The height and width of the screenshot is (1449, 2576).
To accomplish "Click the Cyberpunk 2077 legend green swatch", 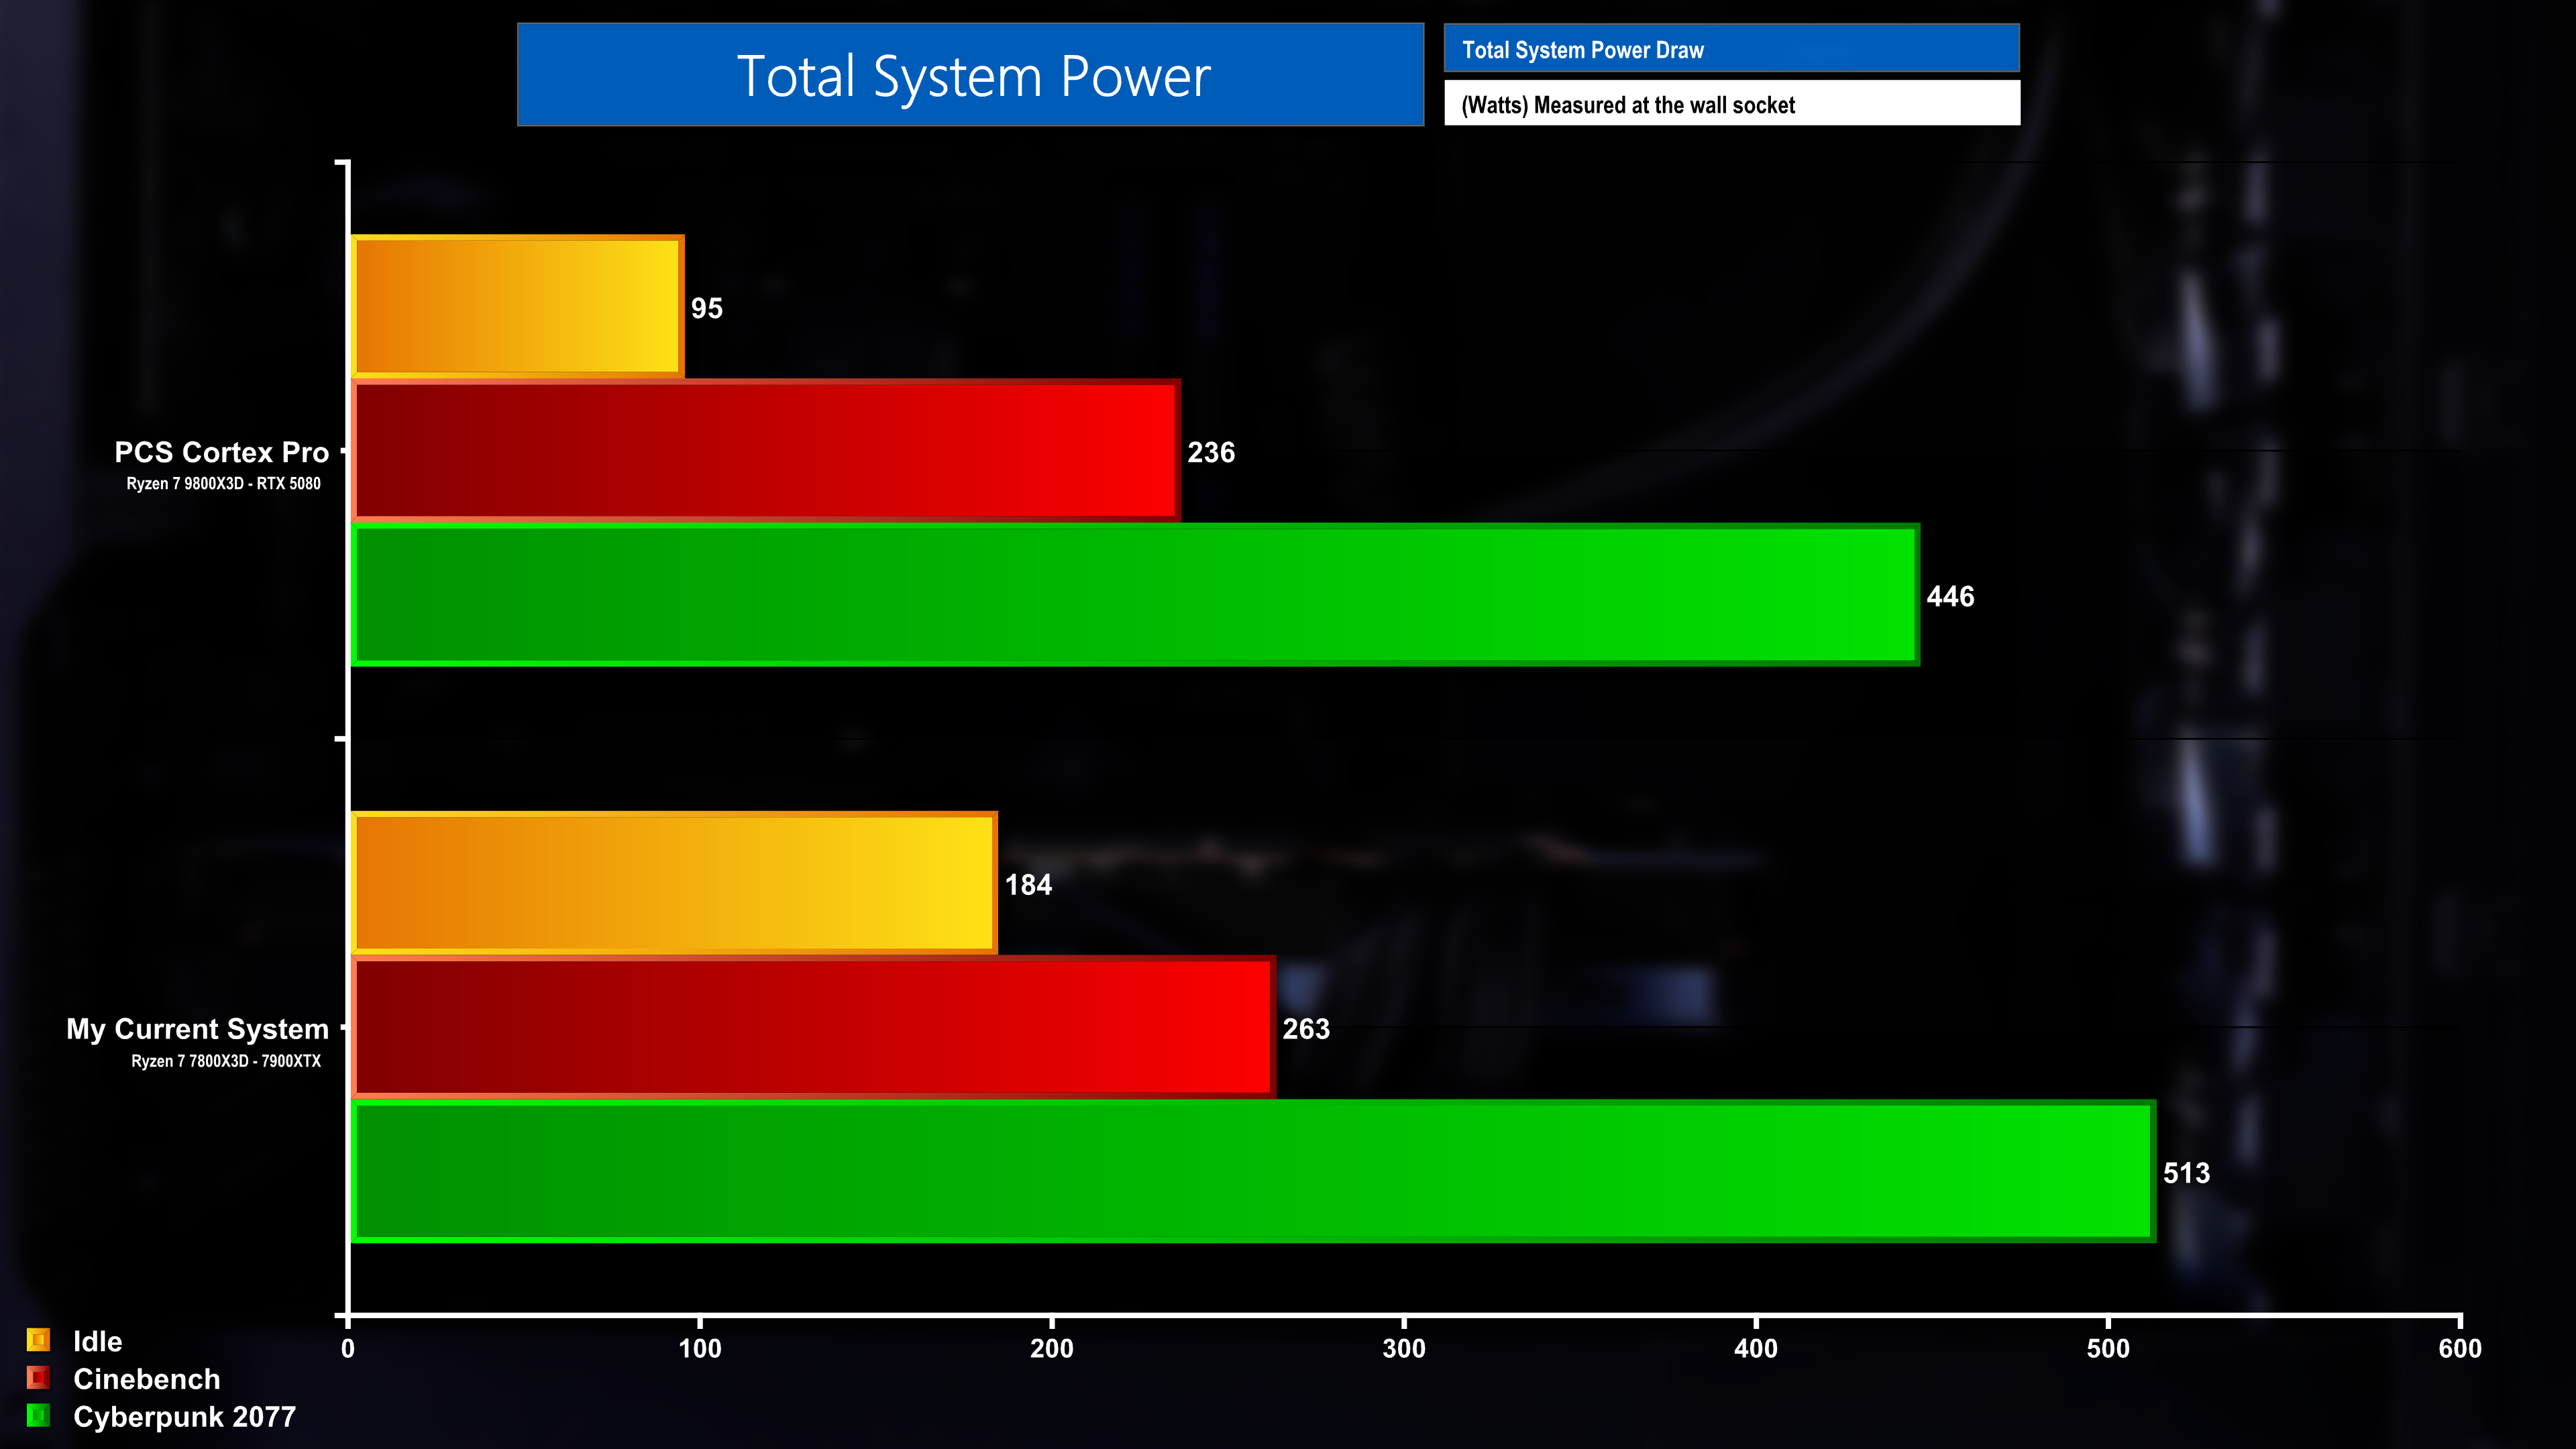I will coord(38,1415).
